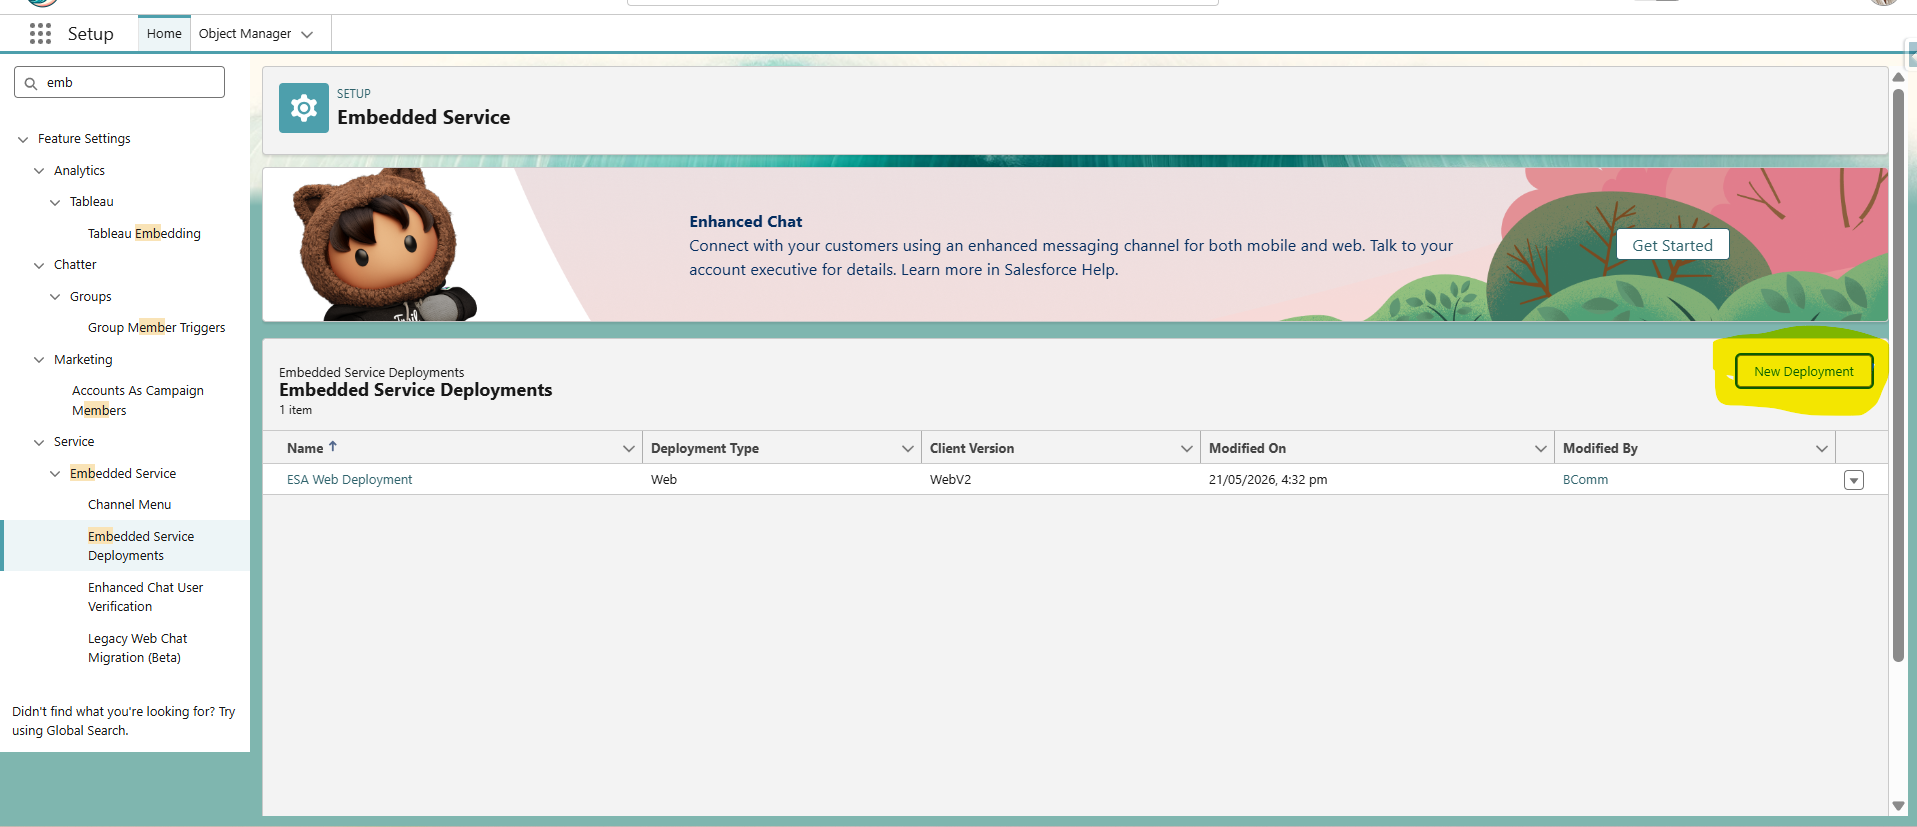
Task: Open Channel Menu setup page
Action: click(129, 505)
